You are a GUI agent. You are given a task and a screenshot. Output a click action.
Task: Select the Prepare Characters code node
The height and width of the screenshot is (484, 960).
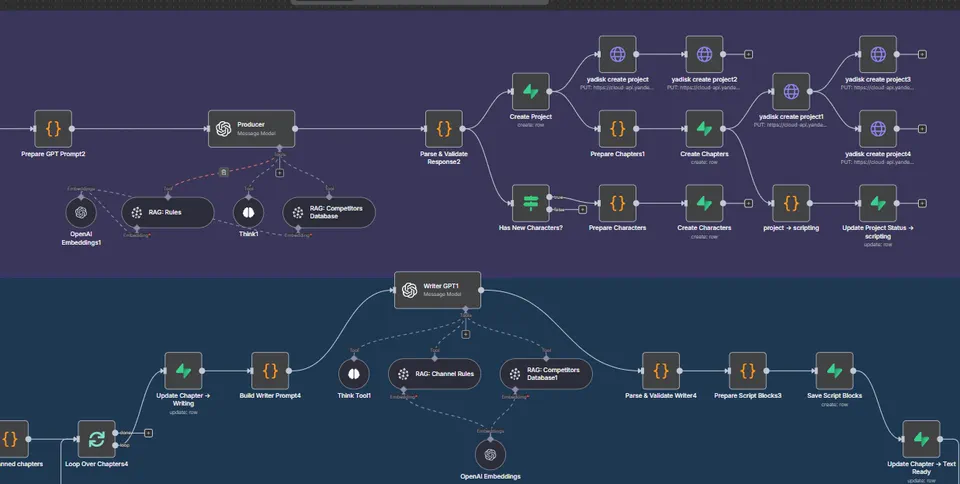(x=618, y=203)
